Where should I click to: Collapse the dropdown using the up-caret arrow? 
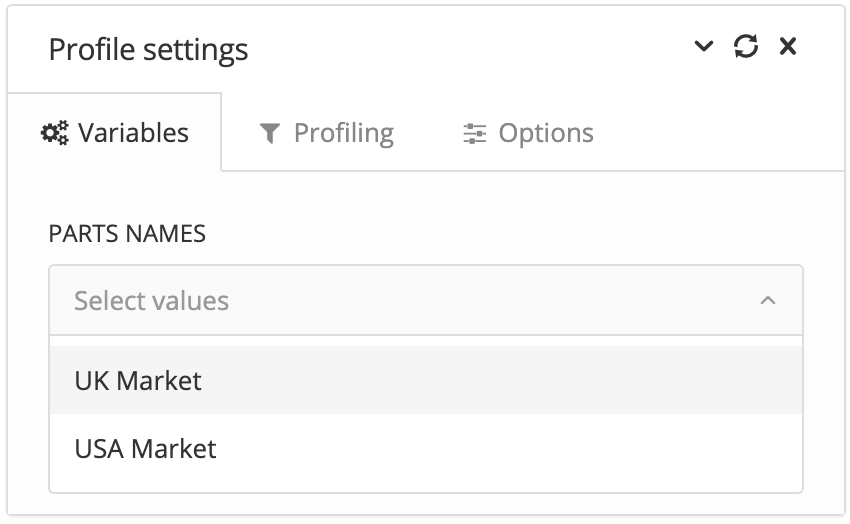coord(768,300)
